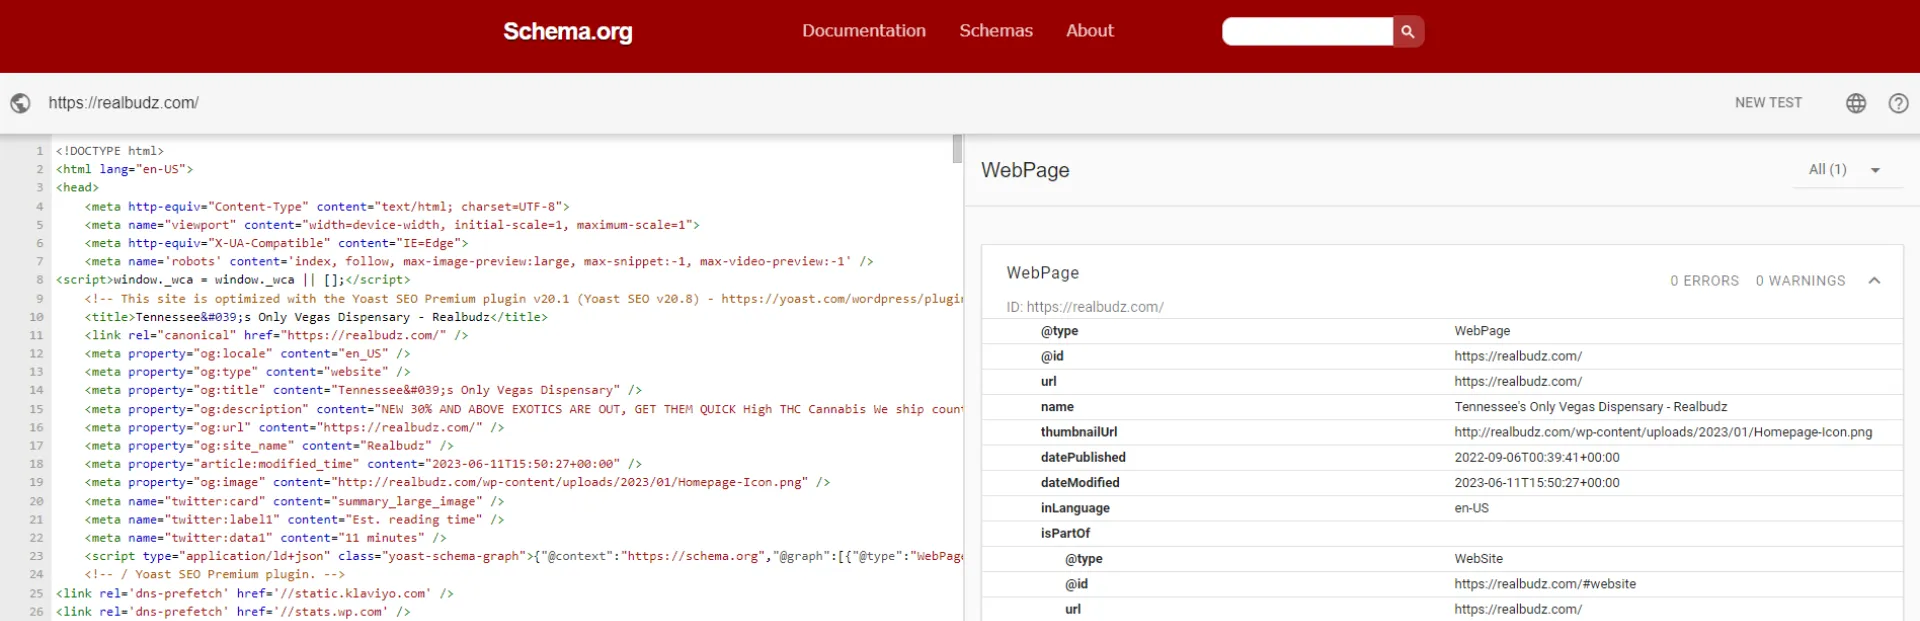This screenshot has width=1920, height=621.
Task: Click the WebPage heading in results
Action: tap(1025, 170)
